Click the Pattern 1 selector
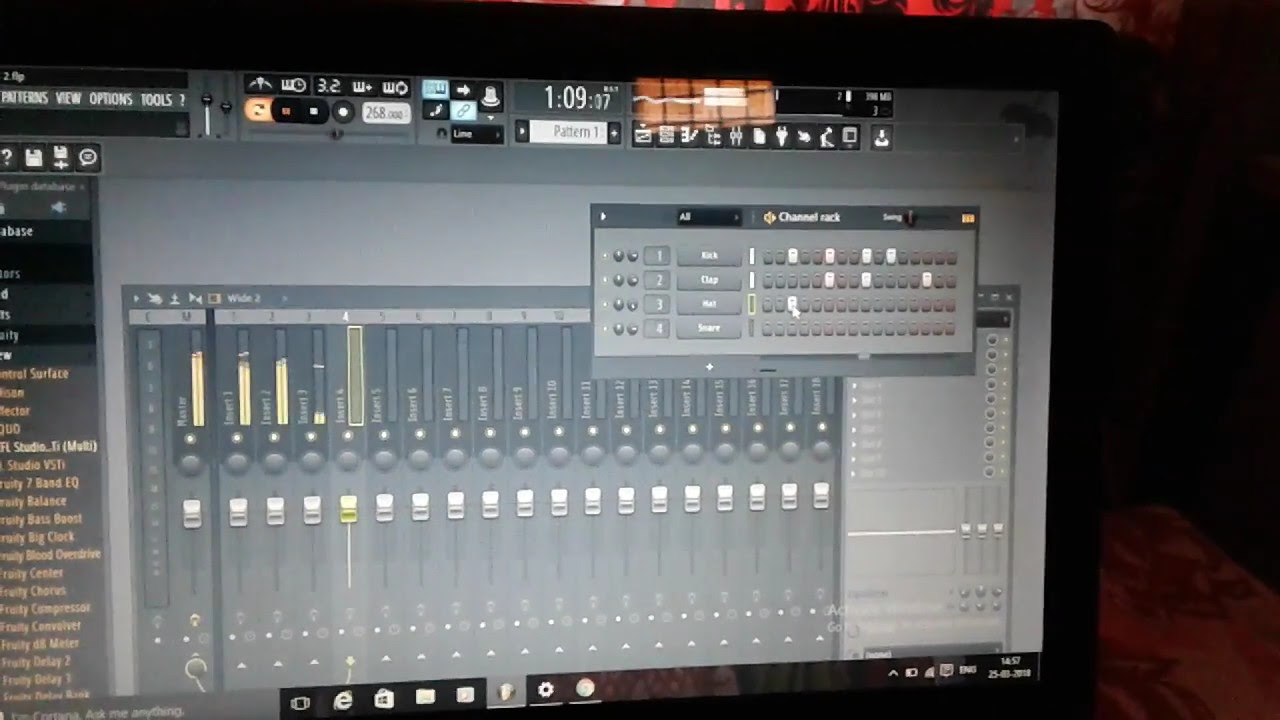This screenshot has width=1280, height=720. tap(569, 132)
